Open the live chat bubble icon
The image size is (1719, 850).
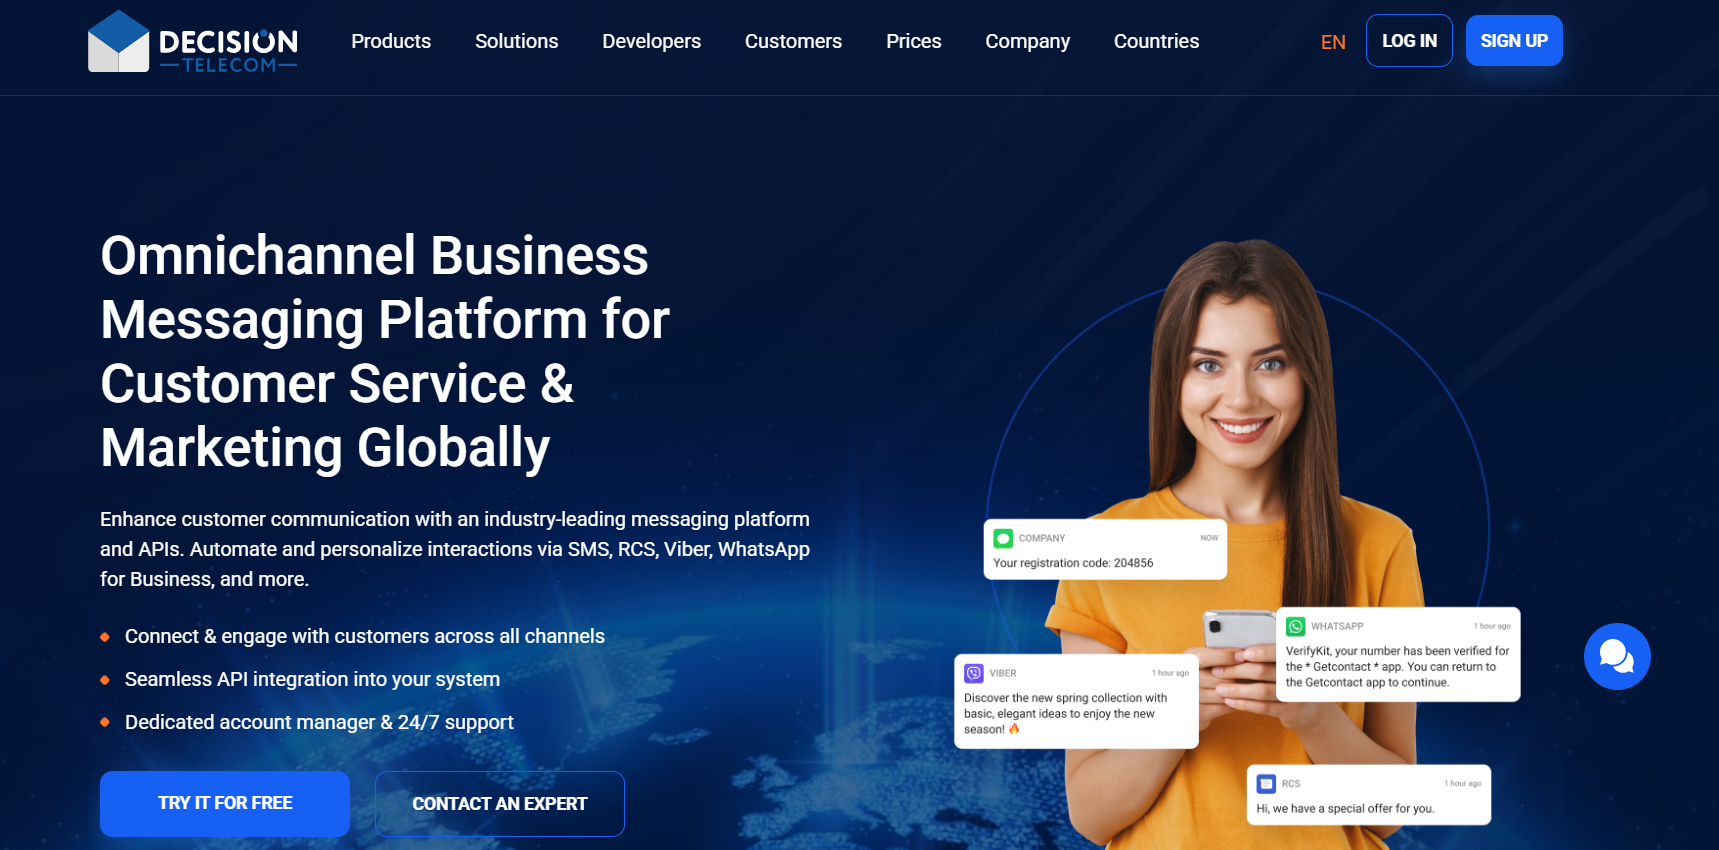[1616, 656]
